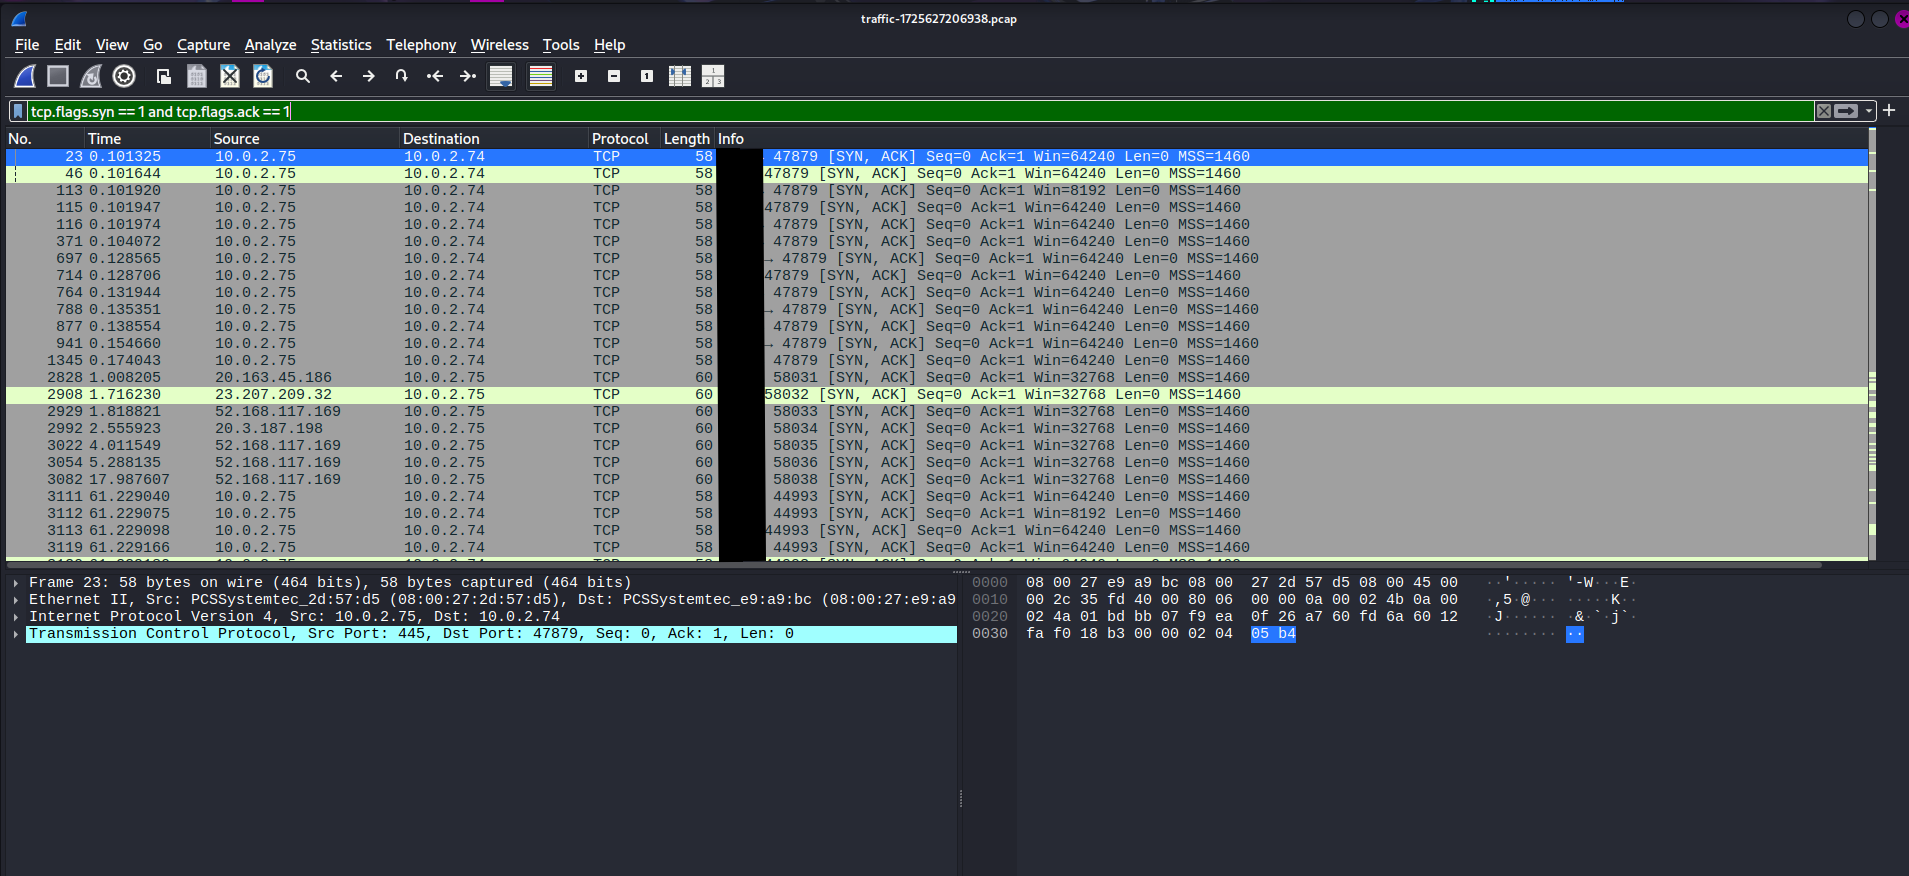
Task: Select packet 3082 at time 17.987607
Action: tap(937, 479)
